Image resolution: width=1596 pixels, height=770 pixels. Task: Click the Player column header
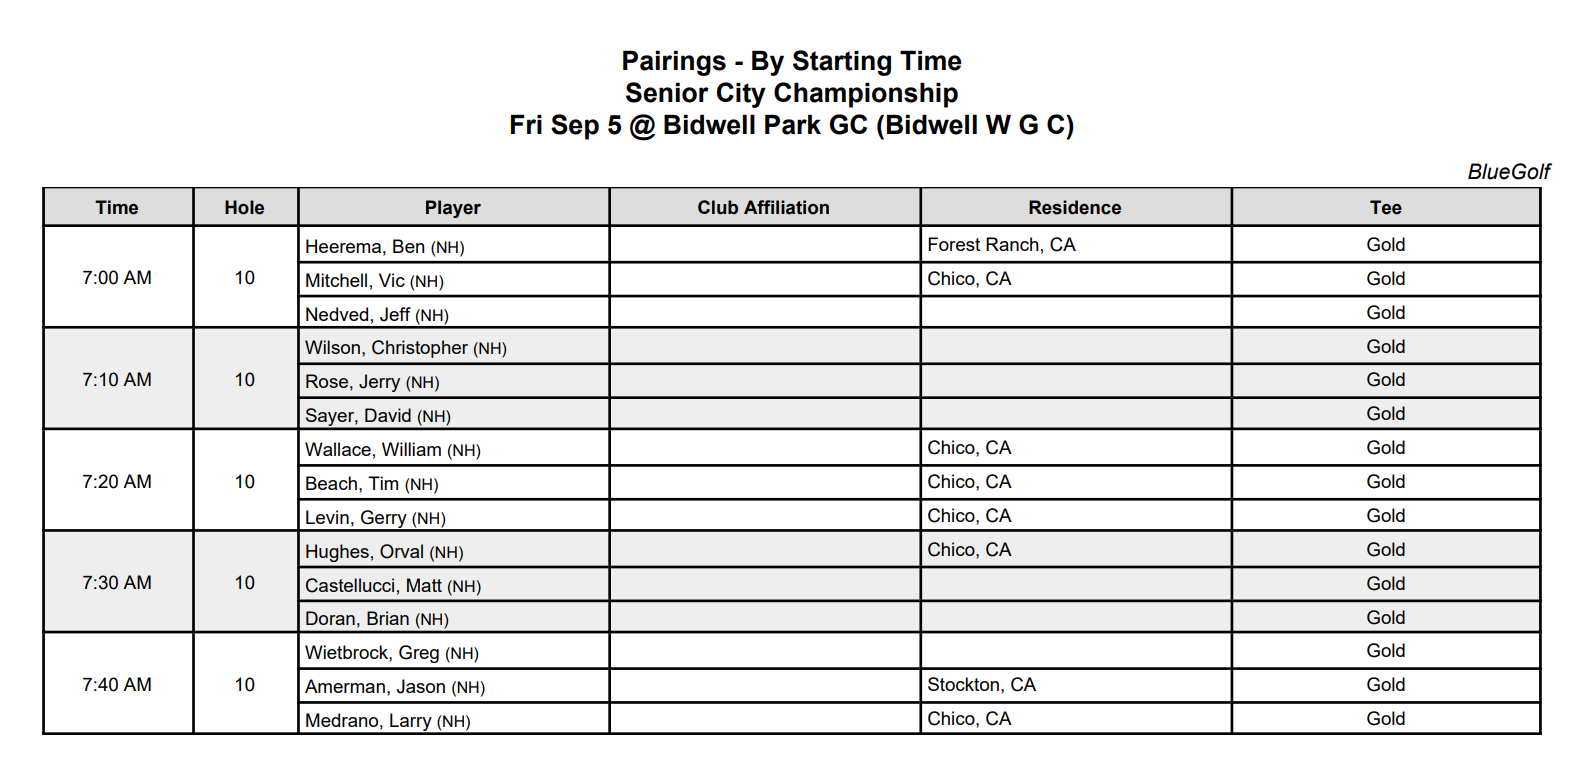[452, 208]
